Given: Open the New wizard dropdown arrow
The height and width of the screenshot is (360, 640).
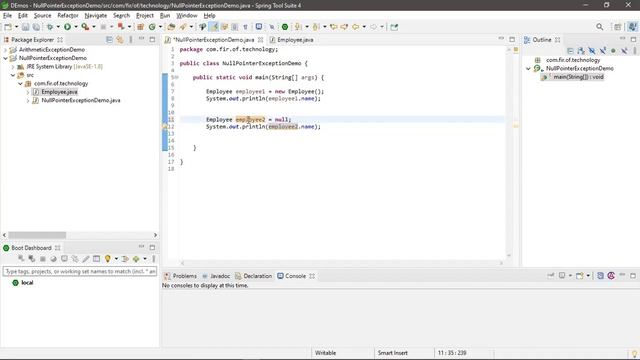Looking at the screenshot, I should click(x=17, y=27).
